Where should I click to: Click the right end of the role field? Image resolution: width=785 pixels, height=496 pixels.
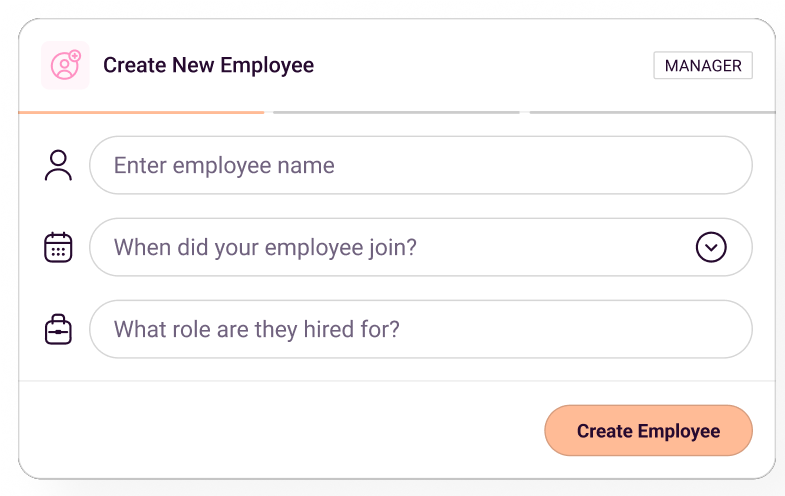(x=720, y=329)
